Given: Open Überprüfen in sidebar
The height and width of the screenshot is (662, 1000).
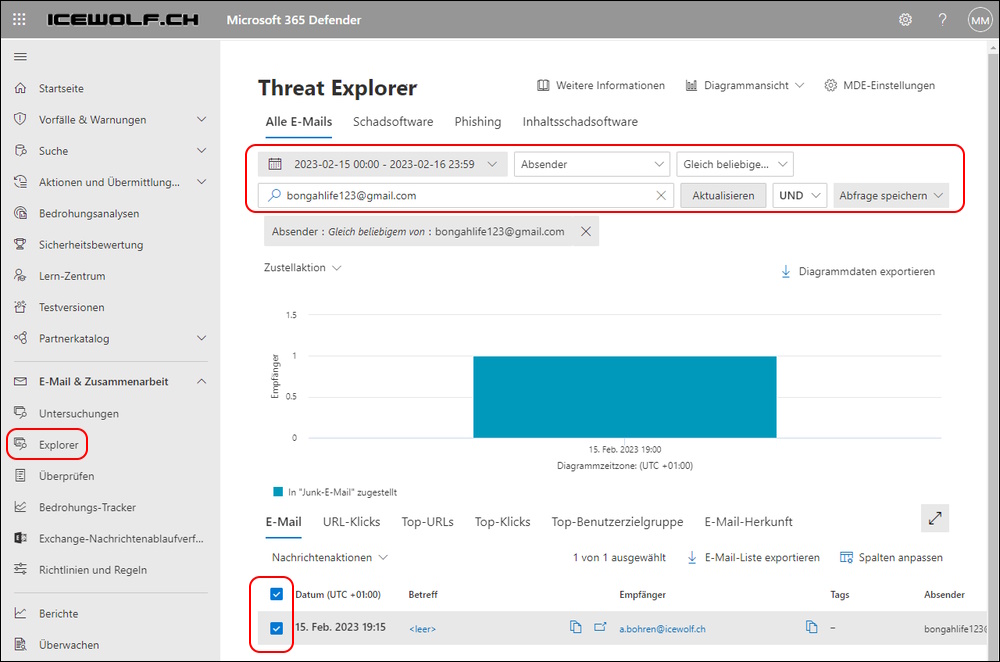Looking at the screenshot, I should [66, 476].
